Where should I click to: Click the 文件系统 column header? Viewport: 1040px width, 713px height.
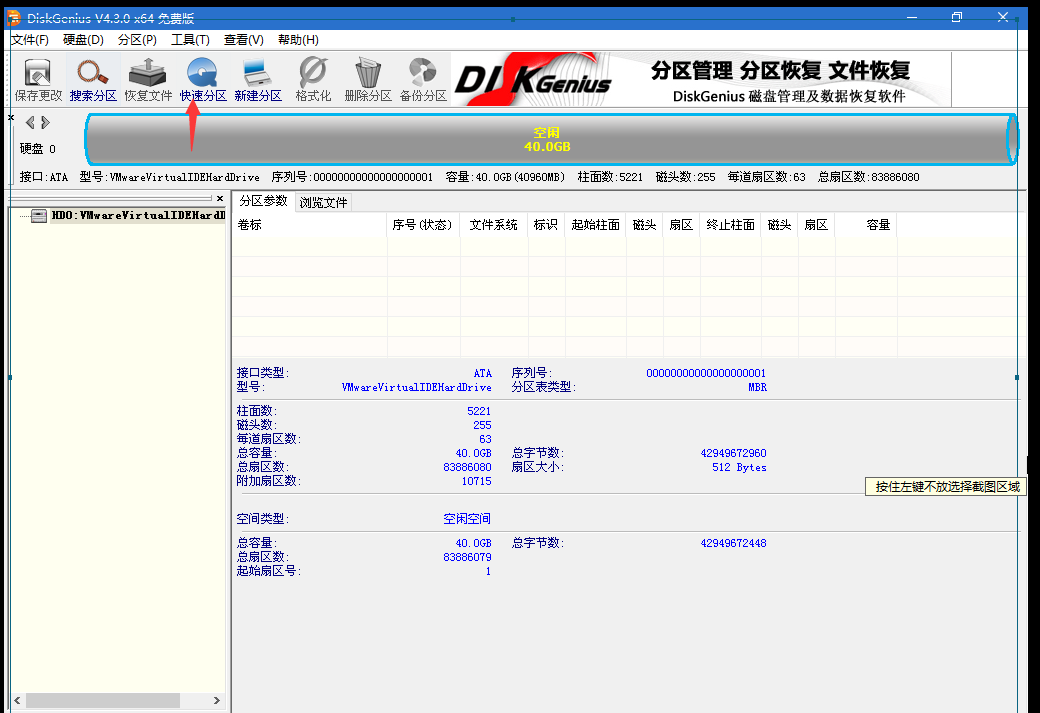point(493,225)
